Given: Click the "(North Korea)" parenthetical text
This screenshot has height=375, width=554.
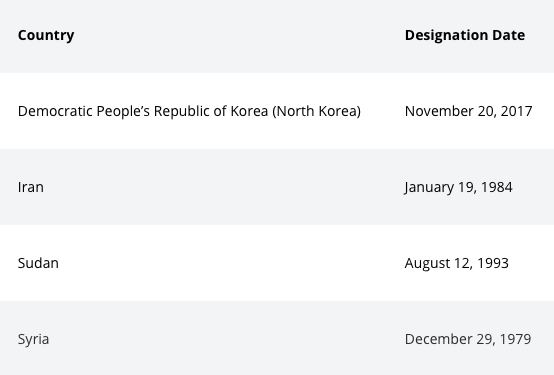Looking at the screenshot, I should (x=317, y=111).
